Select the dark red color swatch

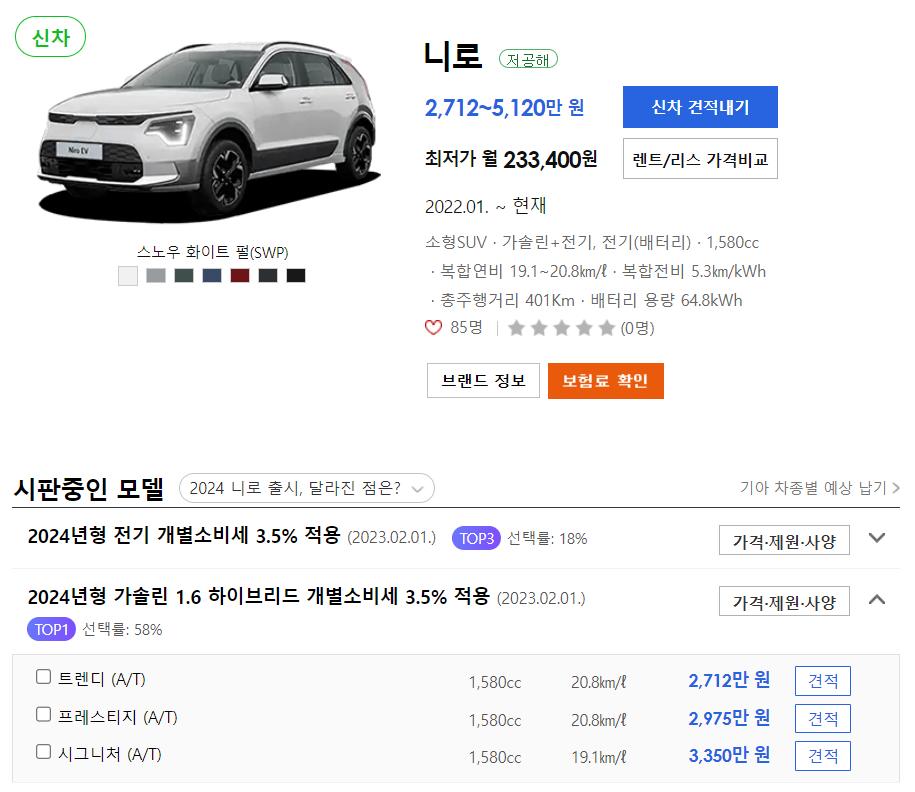[x=240, y=275]
